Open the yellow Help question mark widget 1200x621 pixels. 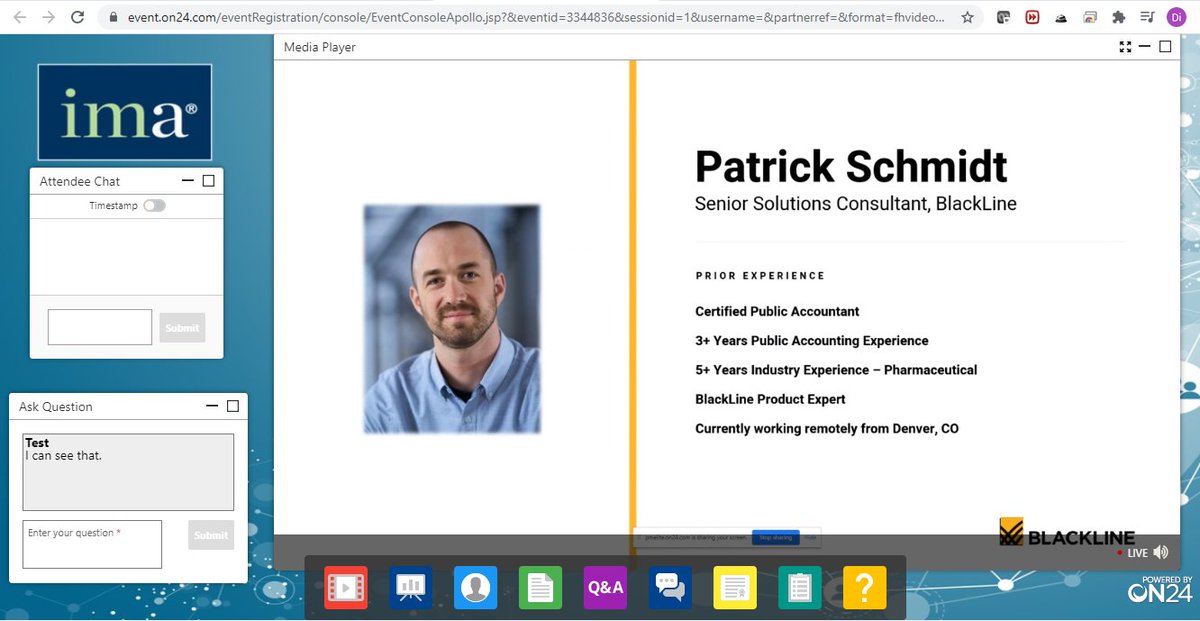(x=865, y=588)
